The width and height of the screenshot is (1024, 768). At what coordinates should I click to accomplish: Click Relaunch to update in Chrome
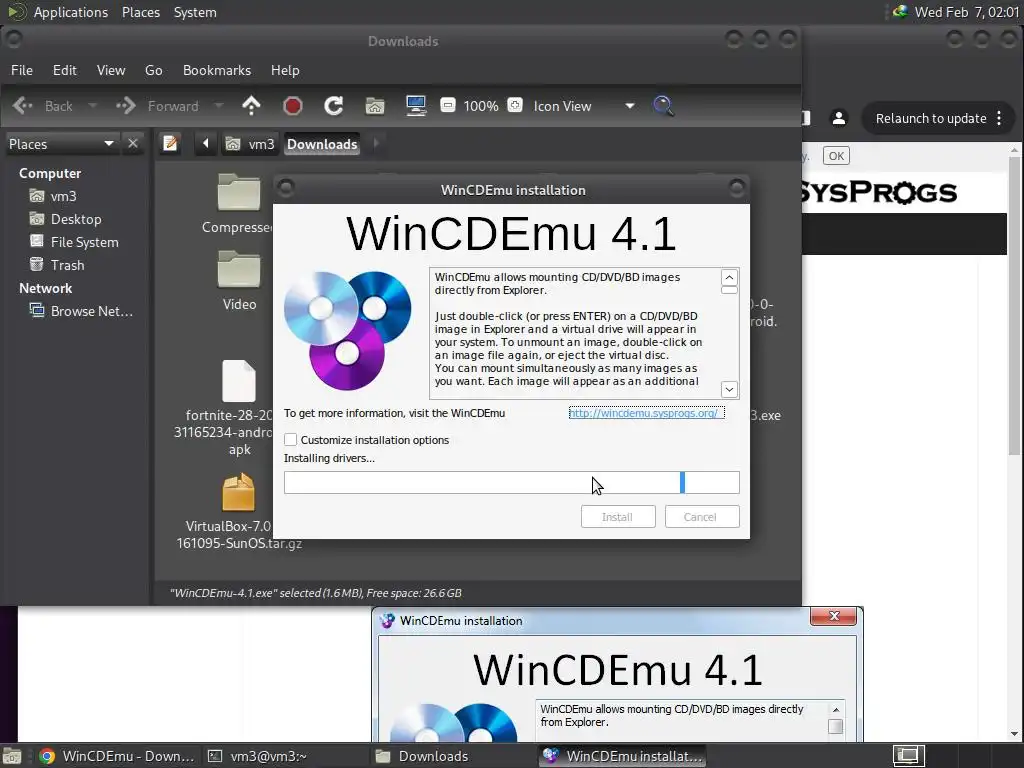tap(931, 118)
